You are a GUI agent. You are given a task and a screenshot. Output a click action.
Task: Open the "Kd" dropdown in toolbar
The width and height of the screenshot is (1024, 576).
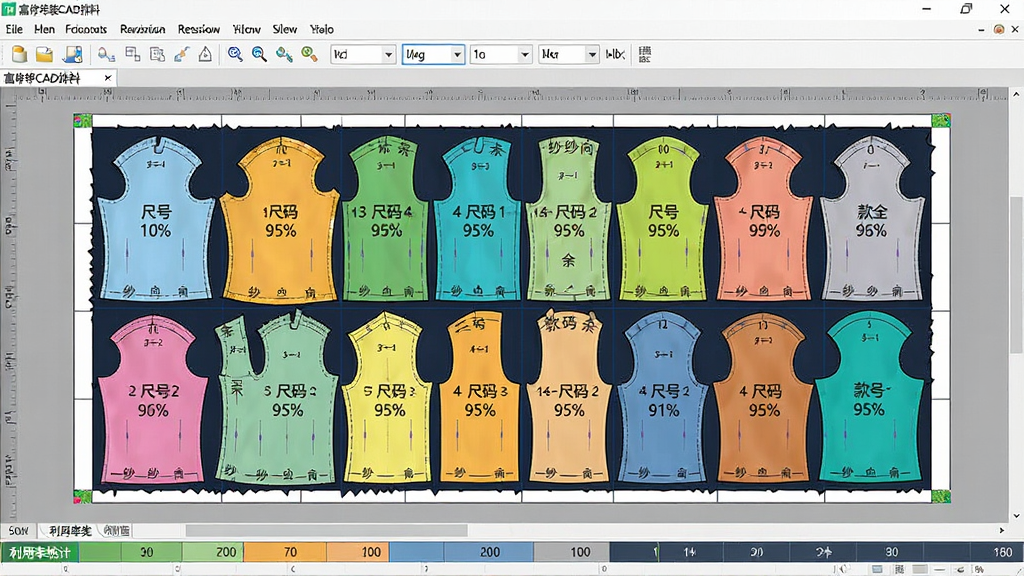tap(364, 54)
